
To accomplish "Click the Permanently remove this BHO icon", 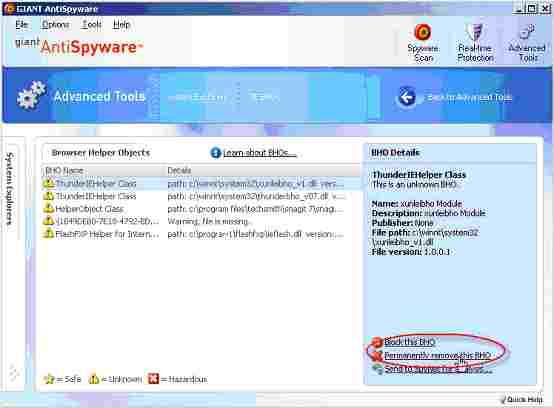I will pyautogui.click(x=377, y=355).
